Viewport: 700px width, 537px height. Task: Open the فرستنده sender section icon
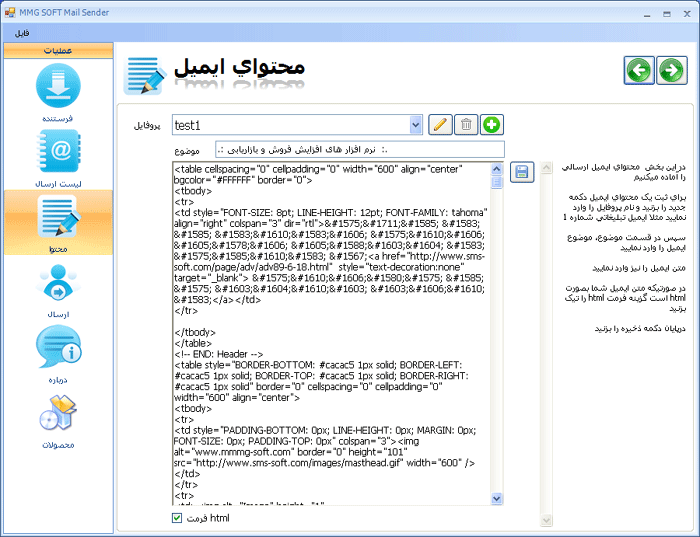pyautogui.click(x=58, y=86)
